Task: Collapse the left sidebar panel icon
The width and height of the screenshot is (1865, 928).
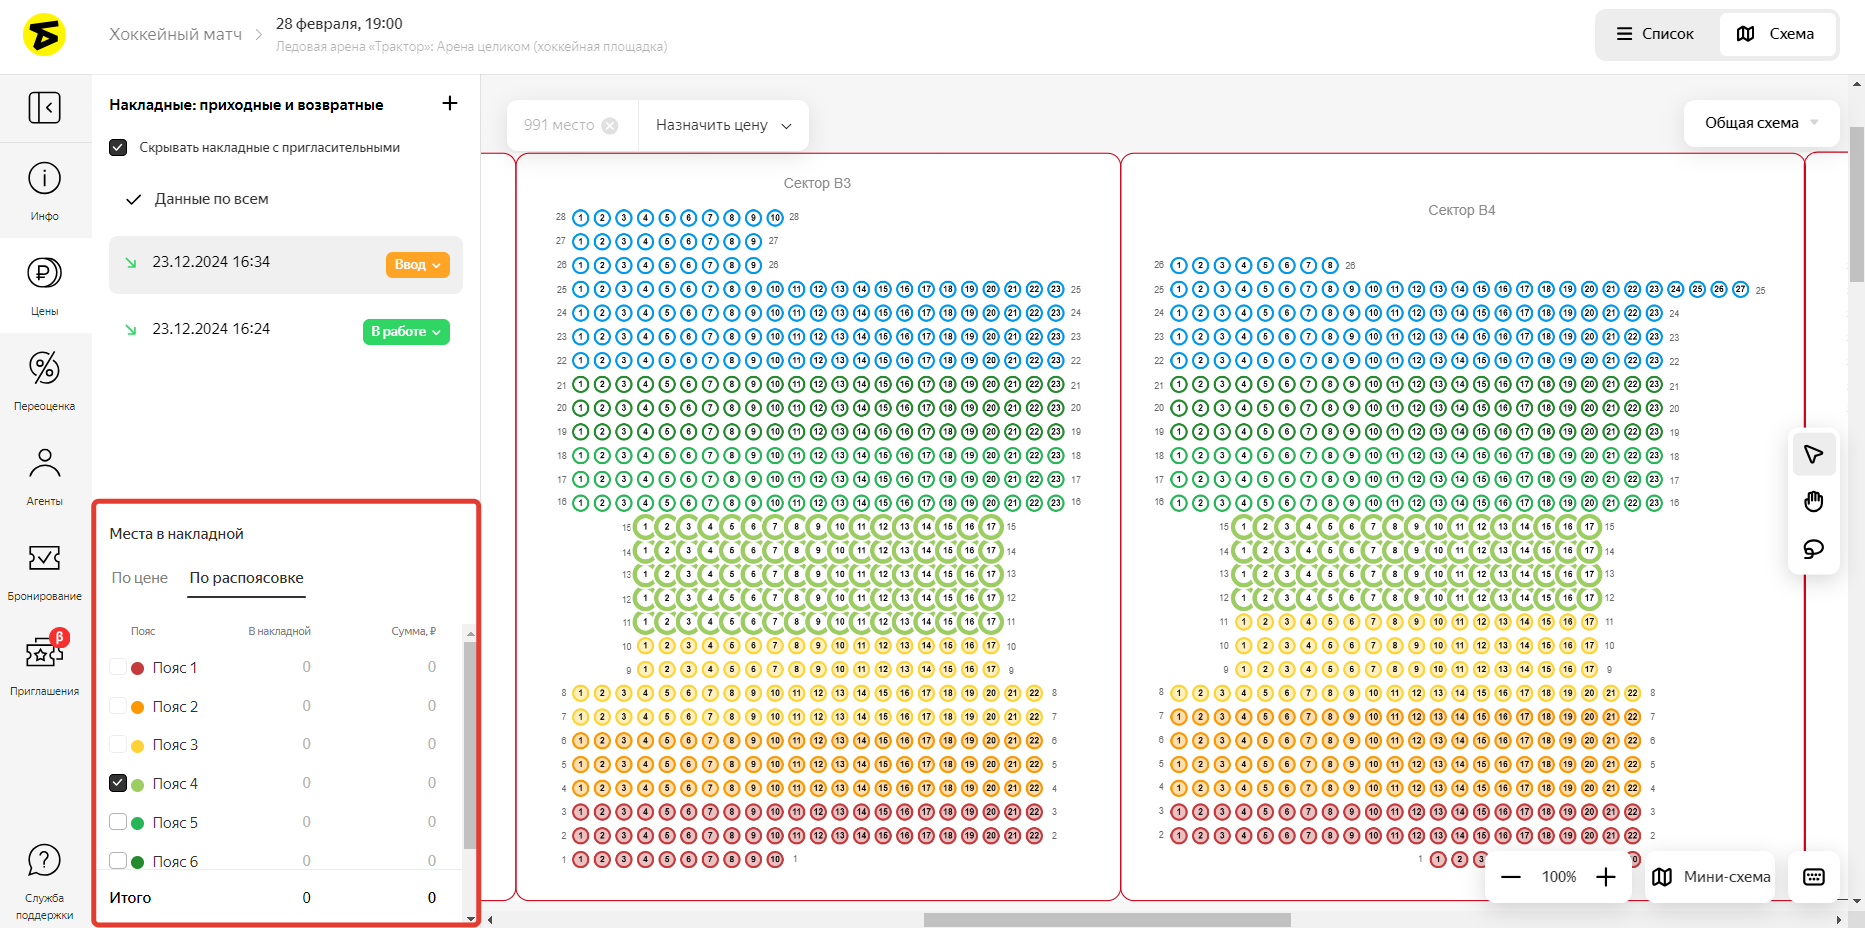Action: (x=44, y=107)
